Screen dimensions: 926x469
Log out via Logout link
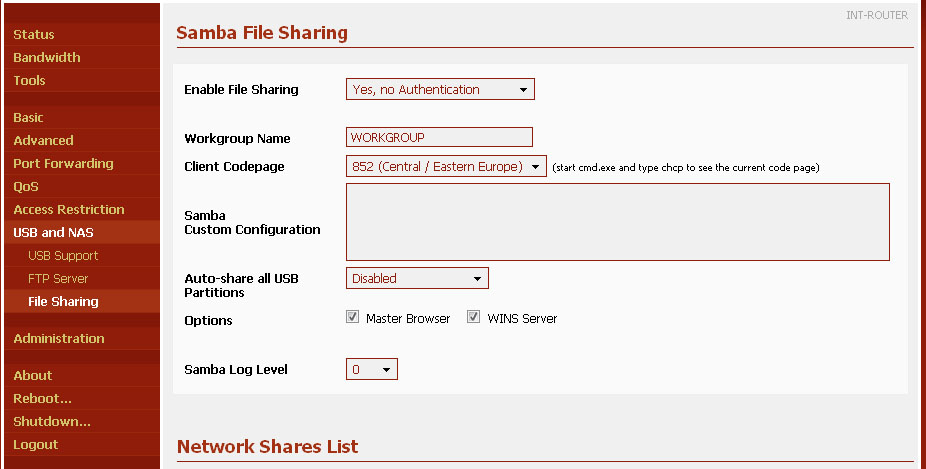(x=82, y=445)
